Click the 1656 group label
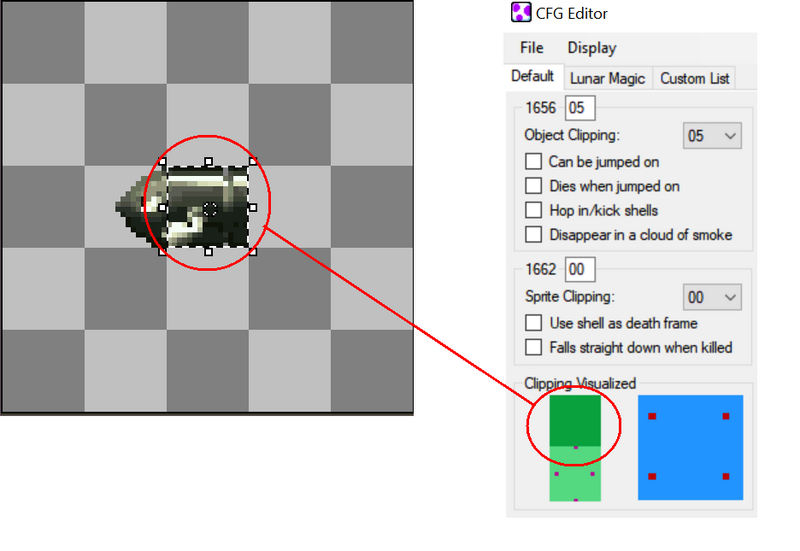The width and height of the screenshot is (800, 551). tap(540, 108)
